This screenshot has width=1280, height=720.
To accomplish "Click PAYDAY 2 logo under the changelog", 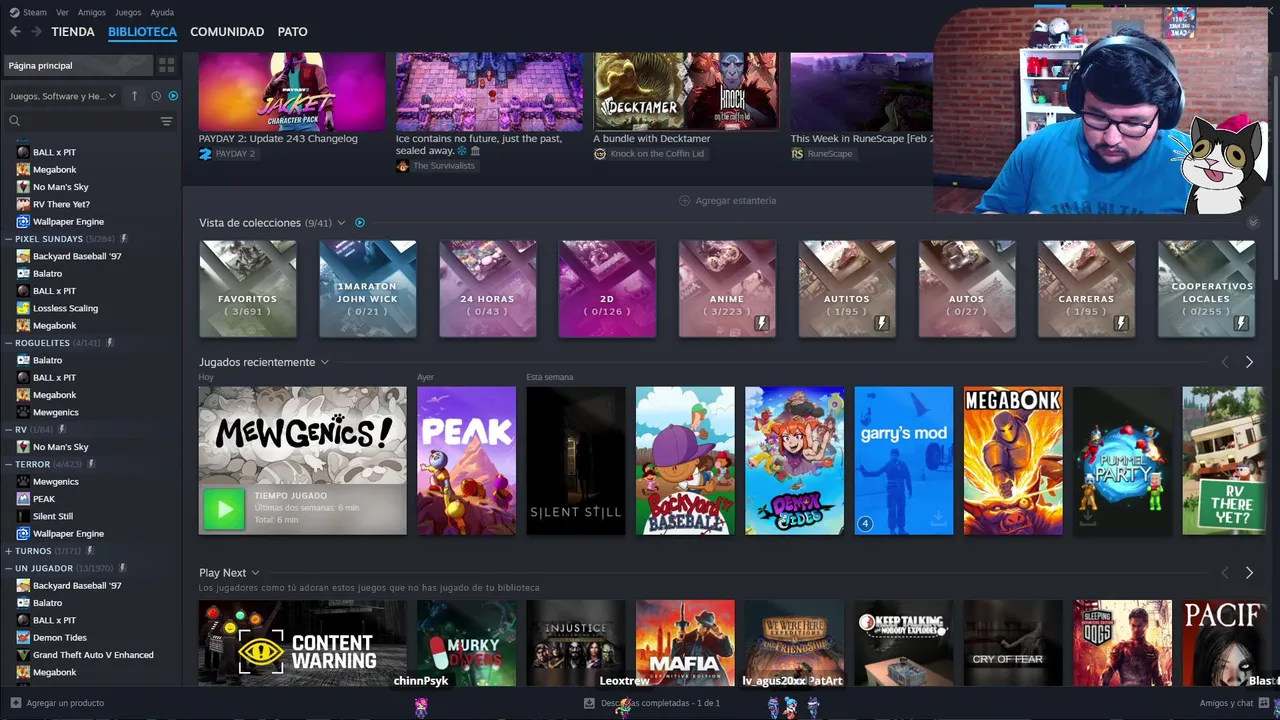I will click(x=205, y=154).
